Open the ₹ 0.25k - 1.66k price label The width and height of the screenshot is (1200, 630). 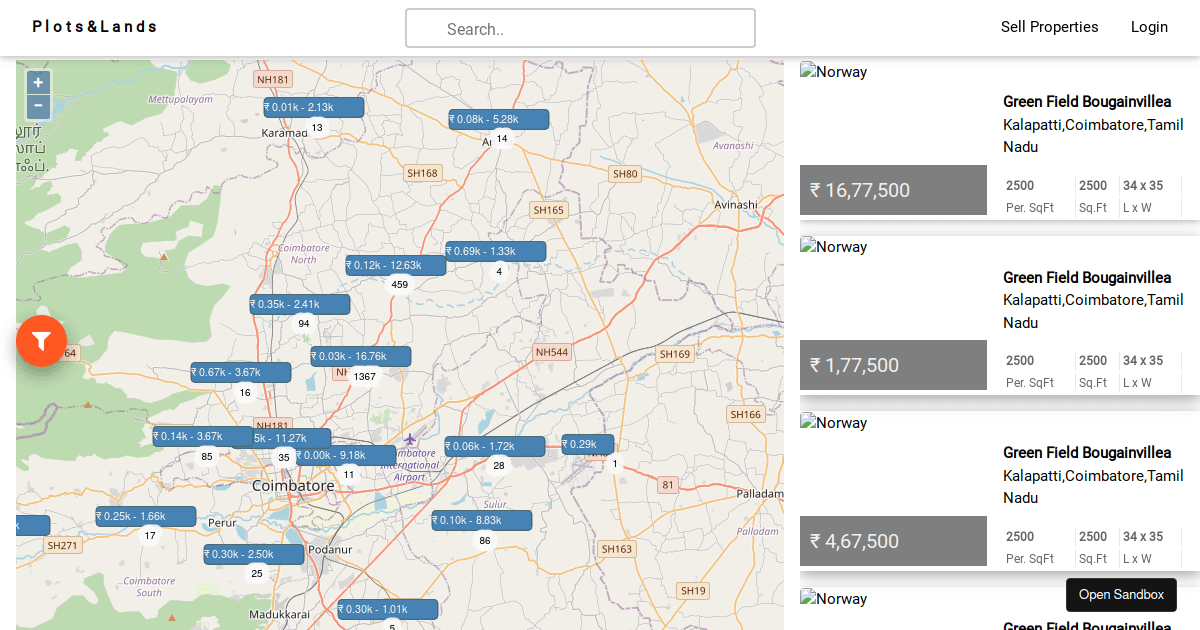coord(146,516)
